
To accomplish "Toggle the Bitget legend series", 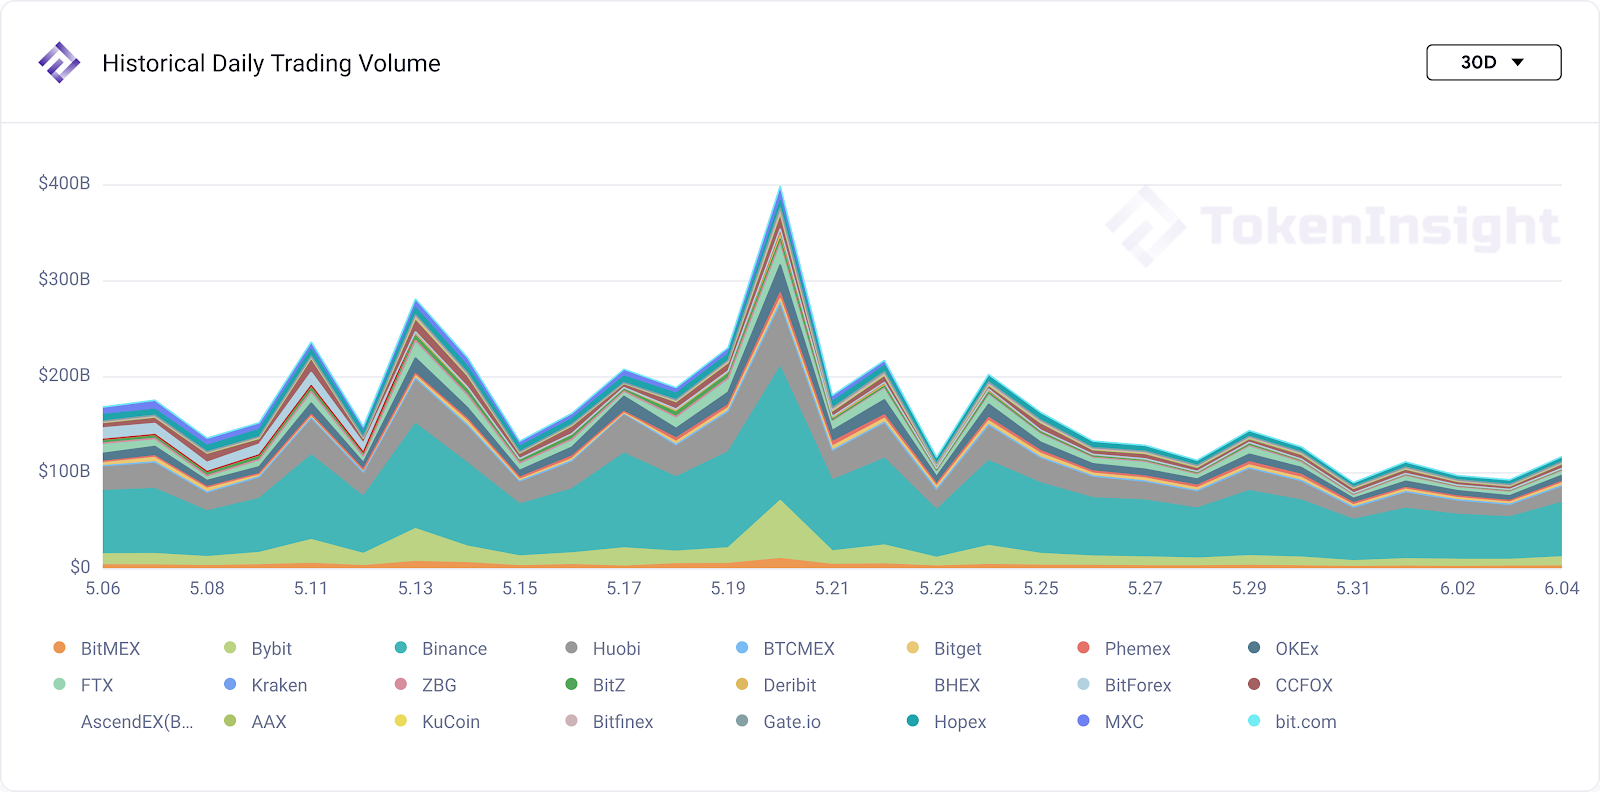I will coord(944,648).
